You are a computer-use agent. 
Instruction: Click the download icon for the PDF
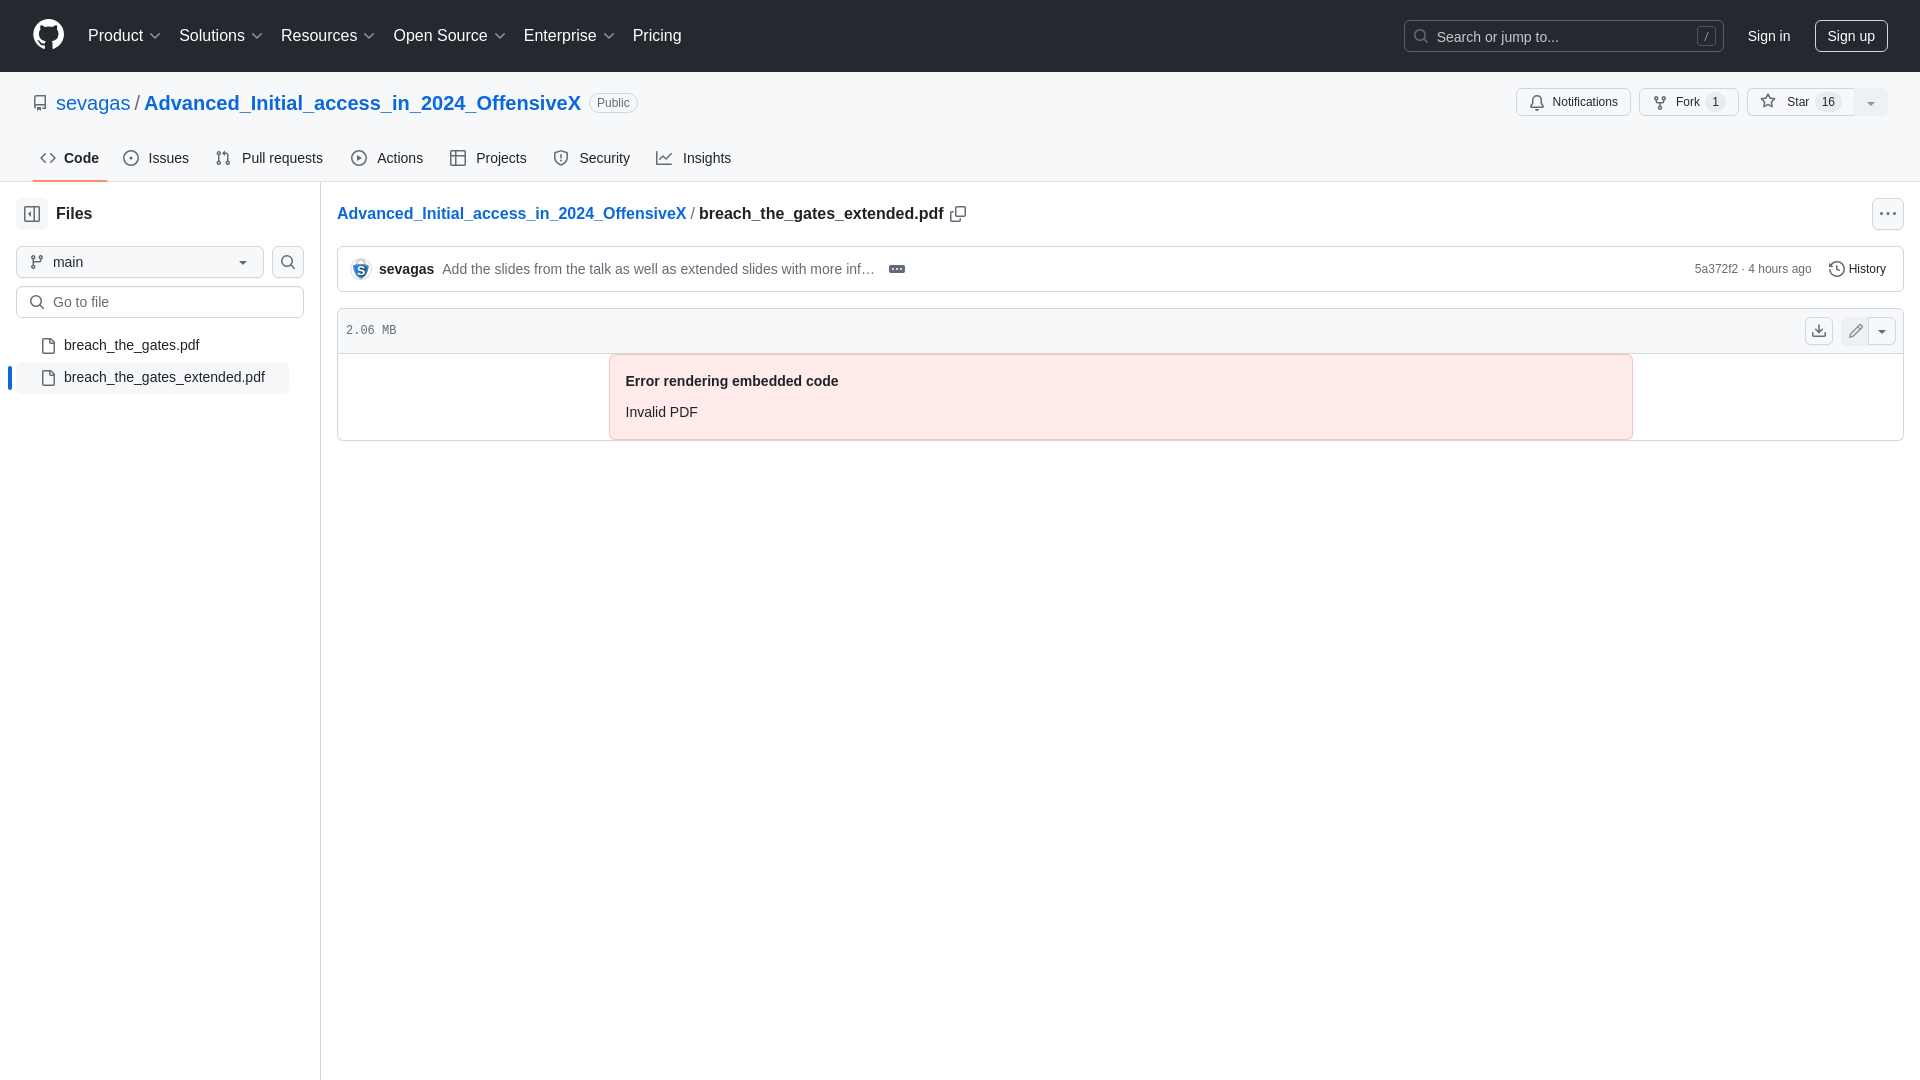1818,331
